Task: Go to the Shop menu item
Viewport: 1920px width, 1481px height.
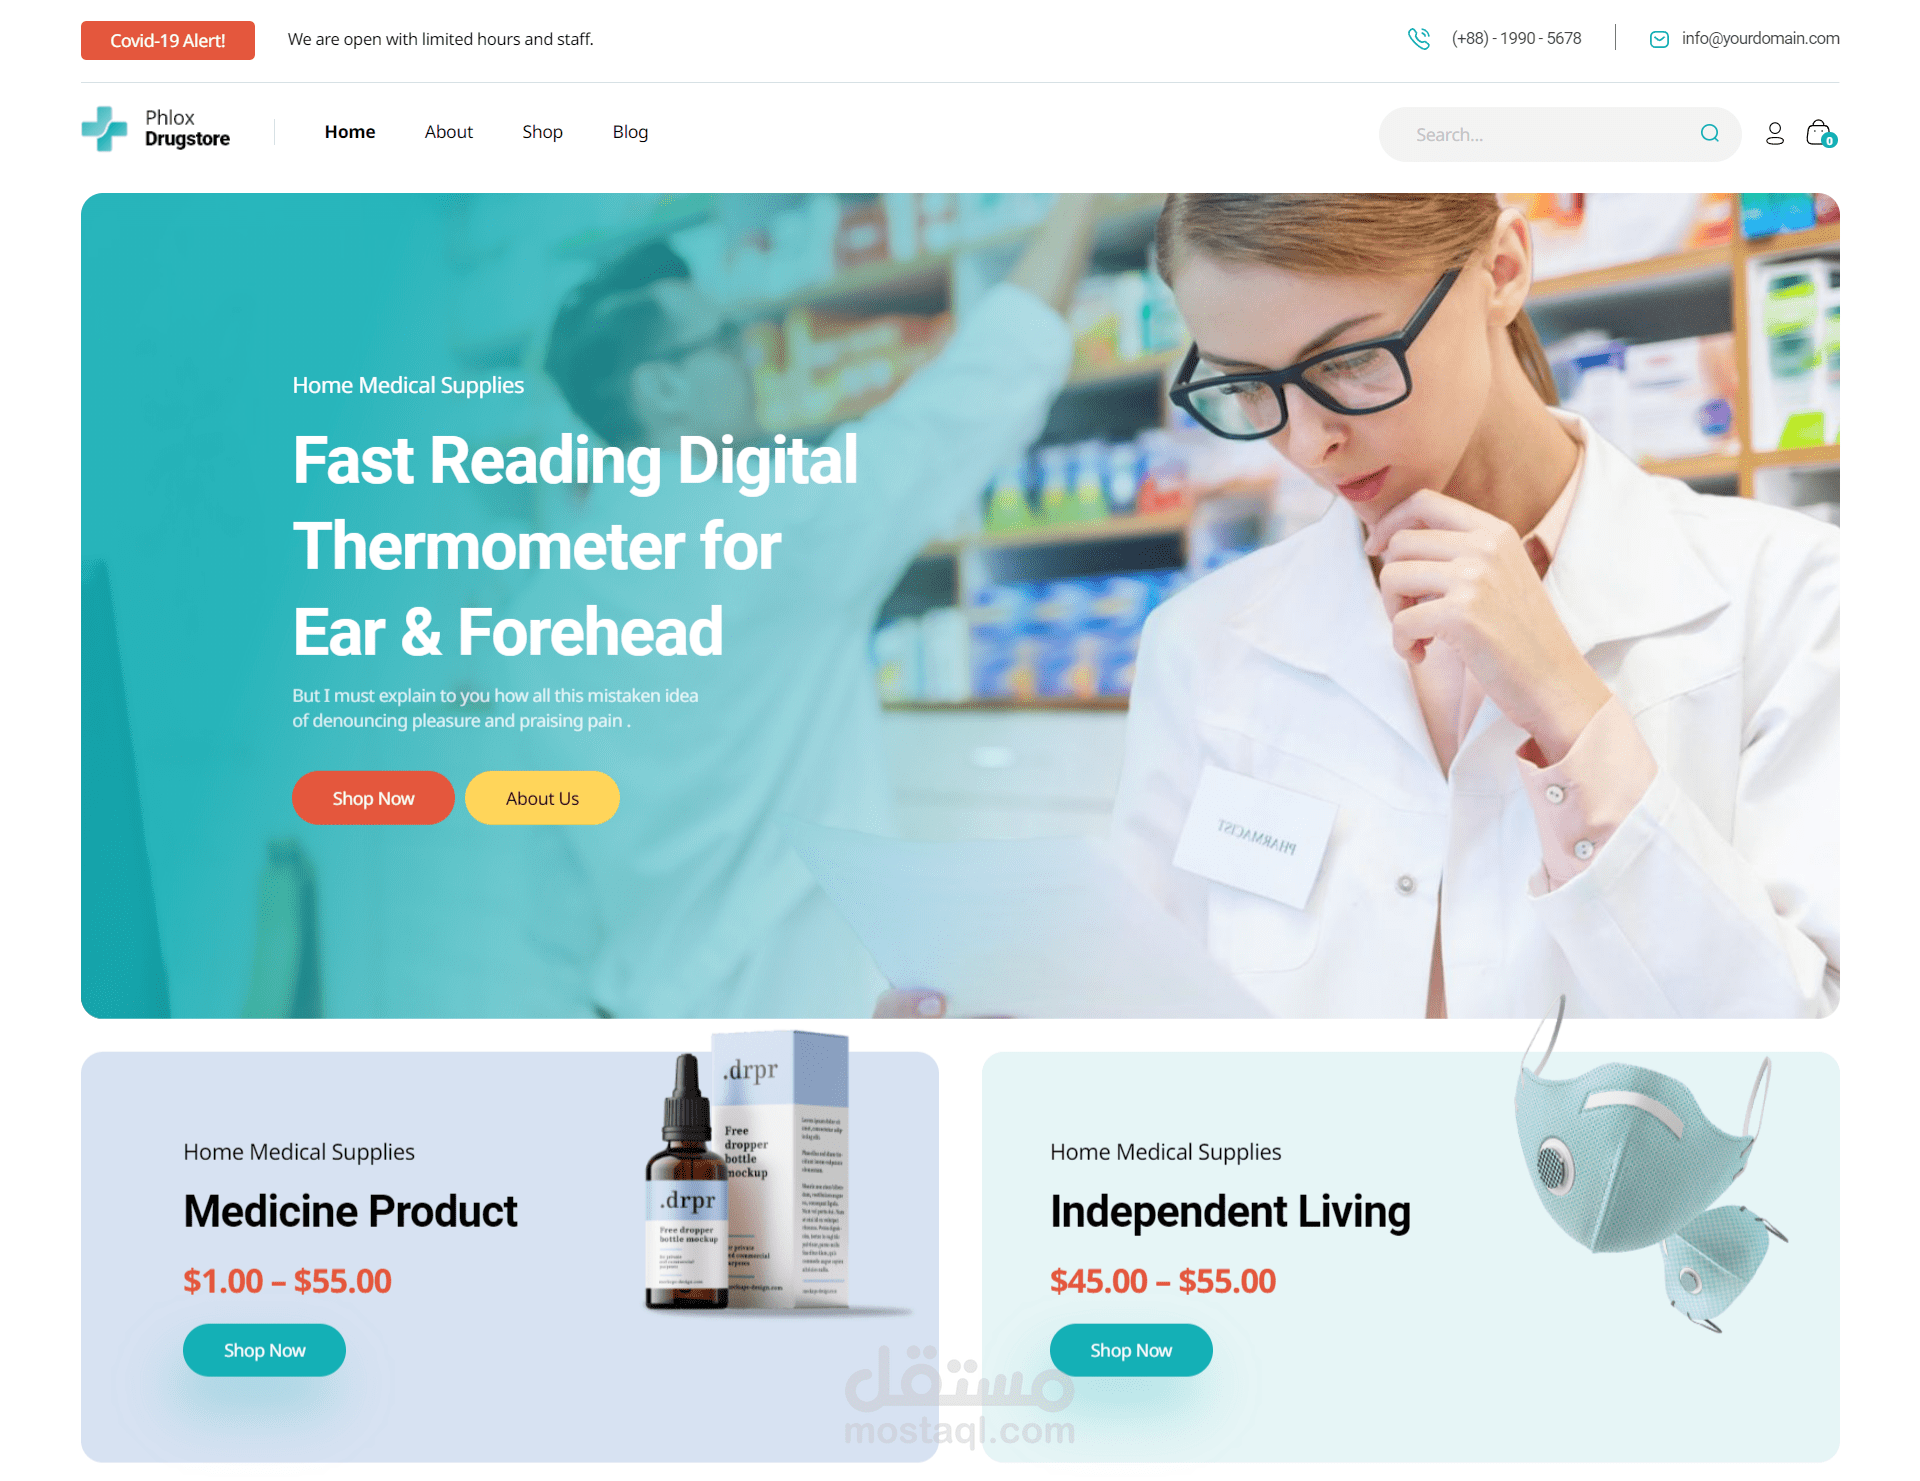Action: point(542,132)
